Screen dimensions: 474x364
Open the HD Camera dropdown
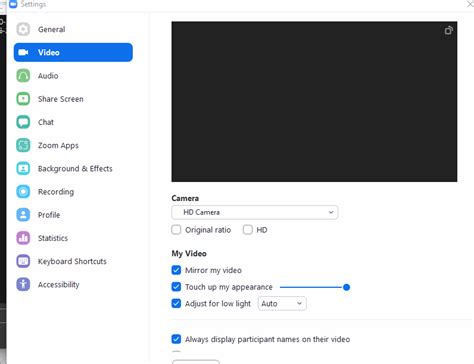point(255,212)
